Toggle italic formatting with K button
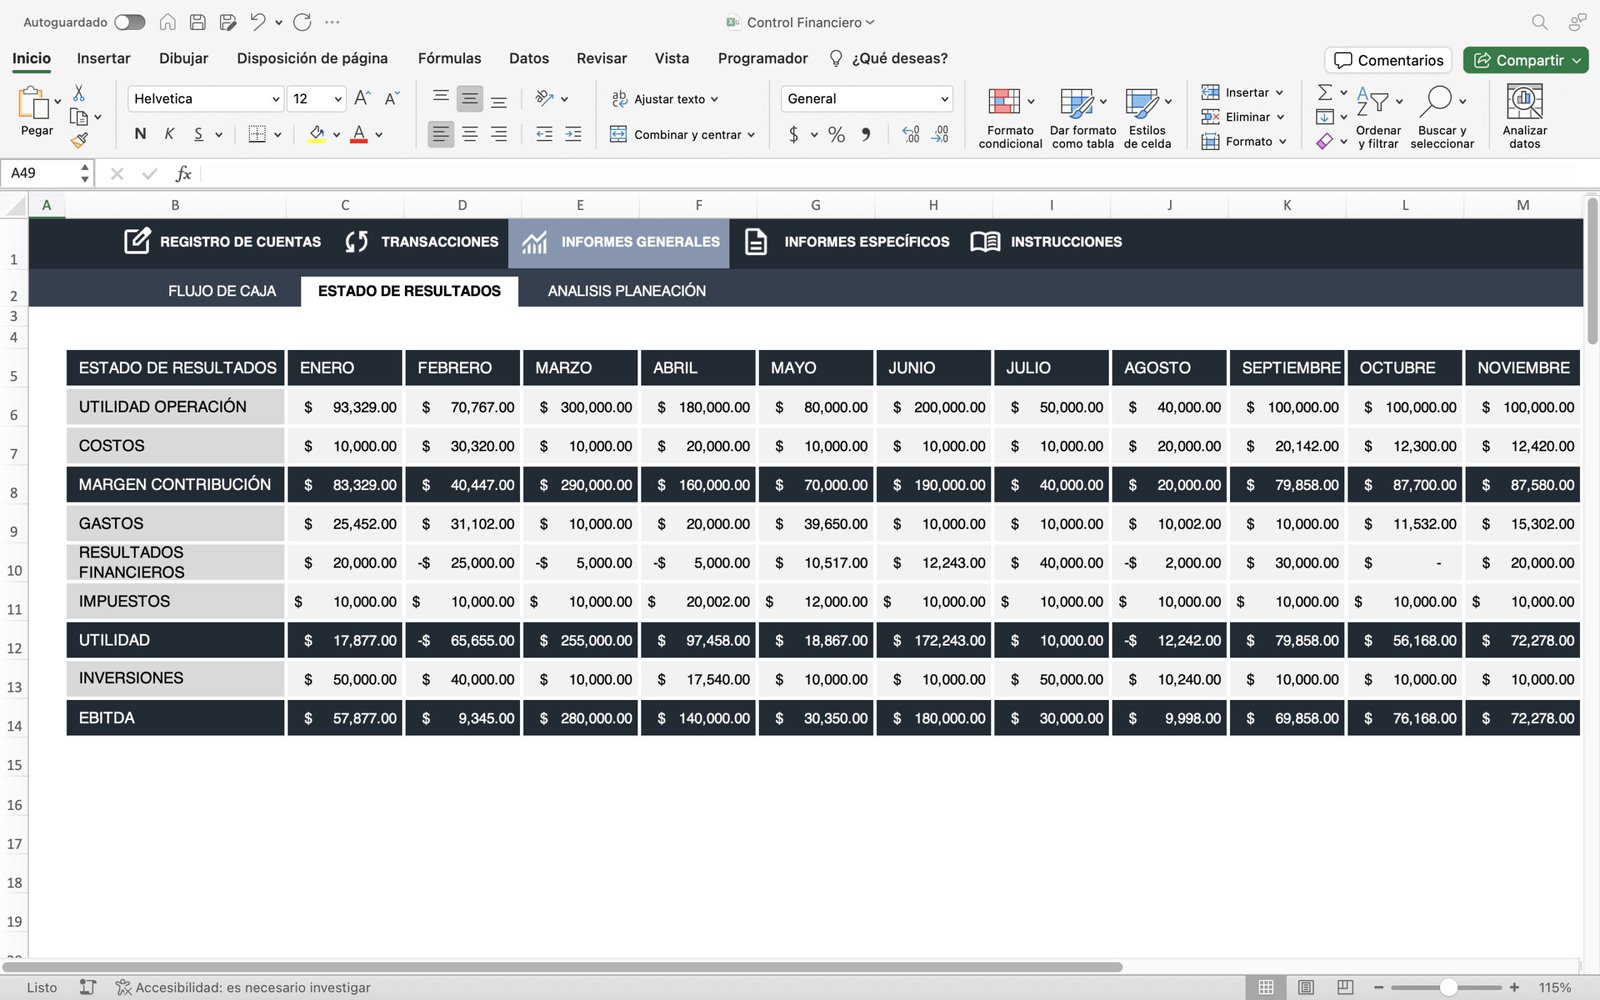This screenshot has width=1600, height=1000. [169, 134]
